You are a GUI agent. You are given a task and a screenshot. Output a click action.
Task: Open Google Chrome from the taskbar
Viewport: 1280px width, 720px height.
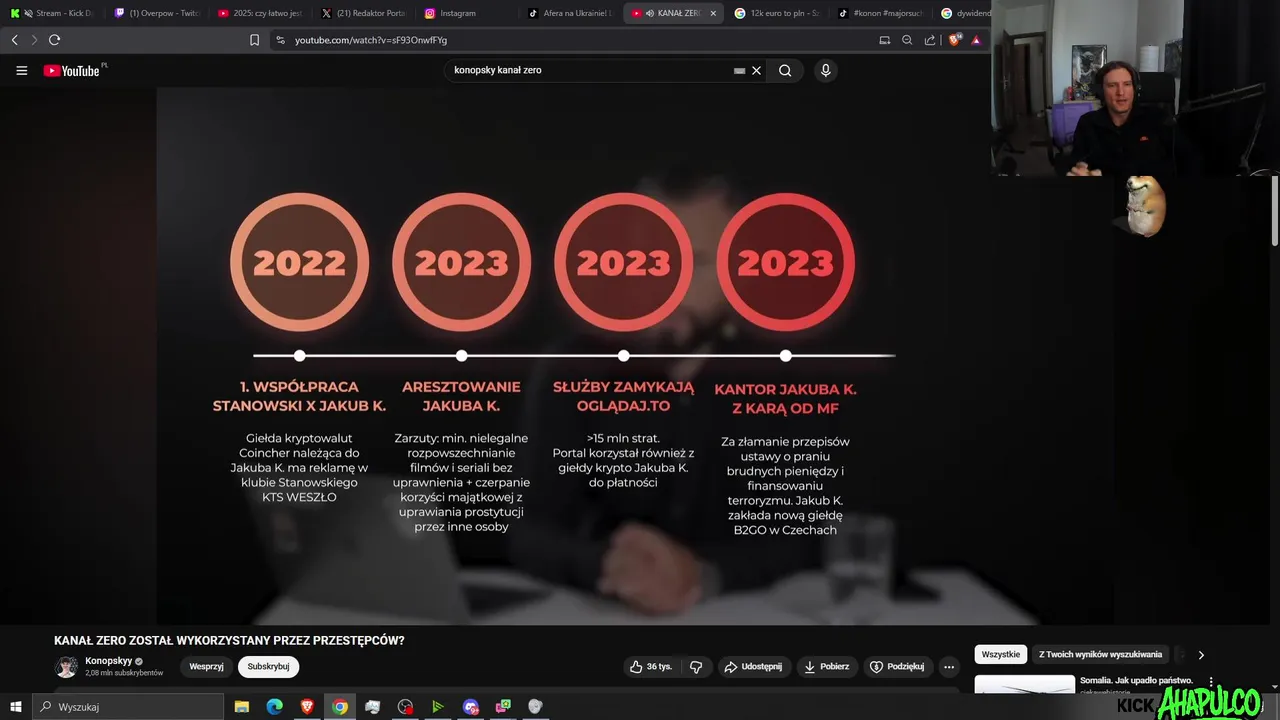pyautogui.click(x=340, y=707)
